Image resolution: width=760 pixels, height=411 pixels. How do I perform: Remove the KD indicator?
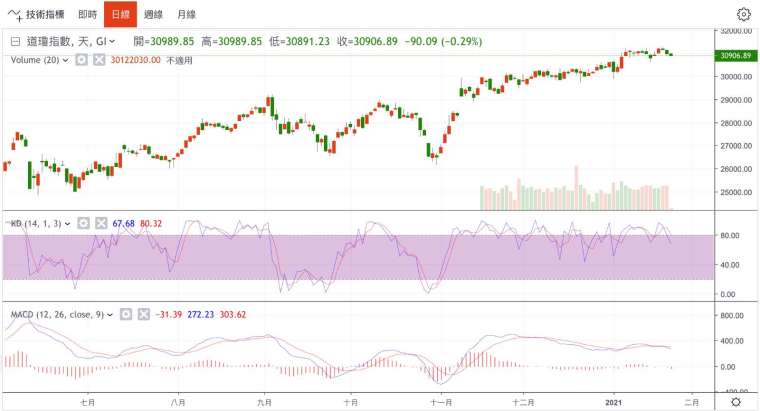[101, 223]
